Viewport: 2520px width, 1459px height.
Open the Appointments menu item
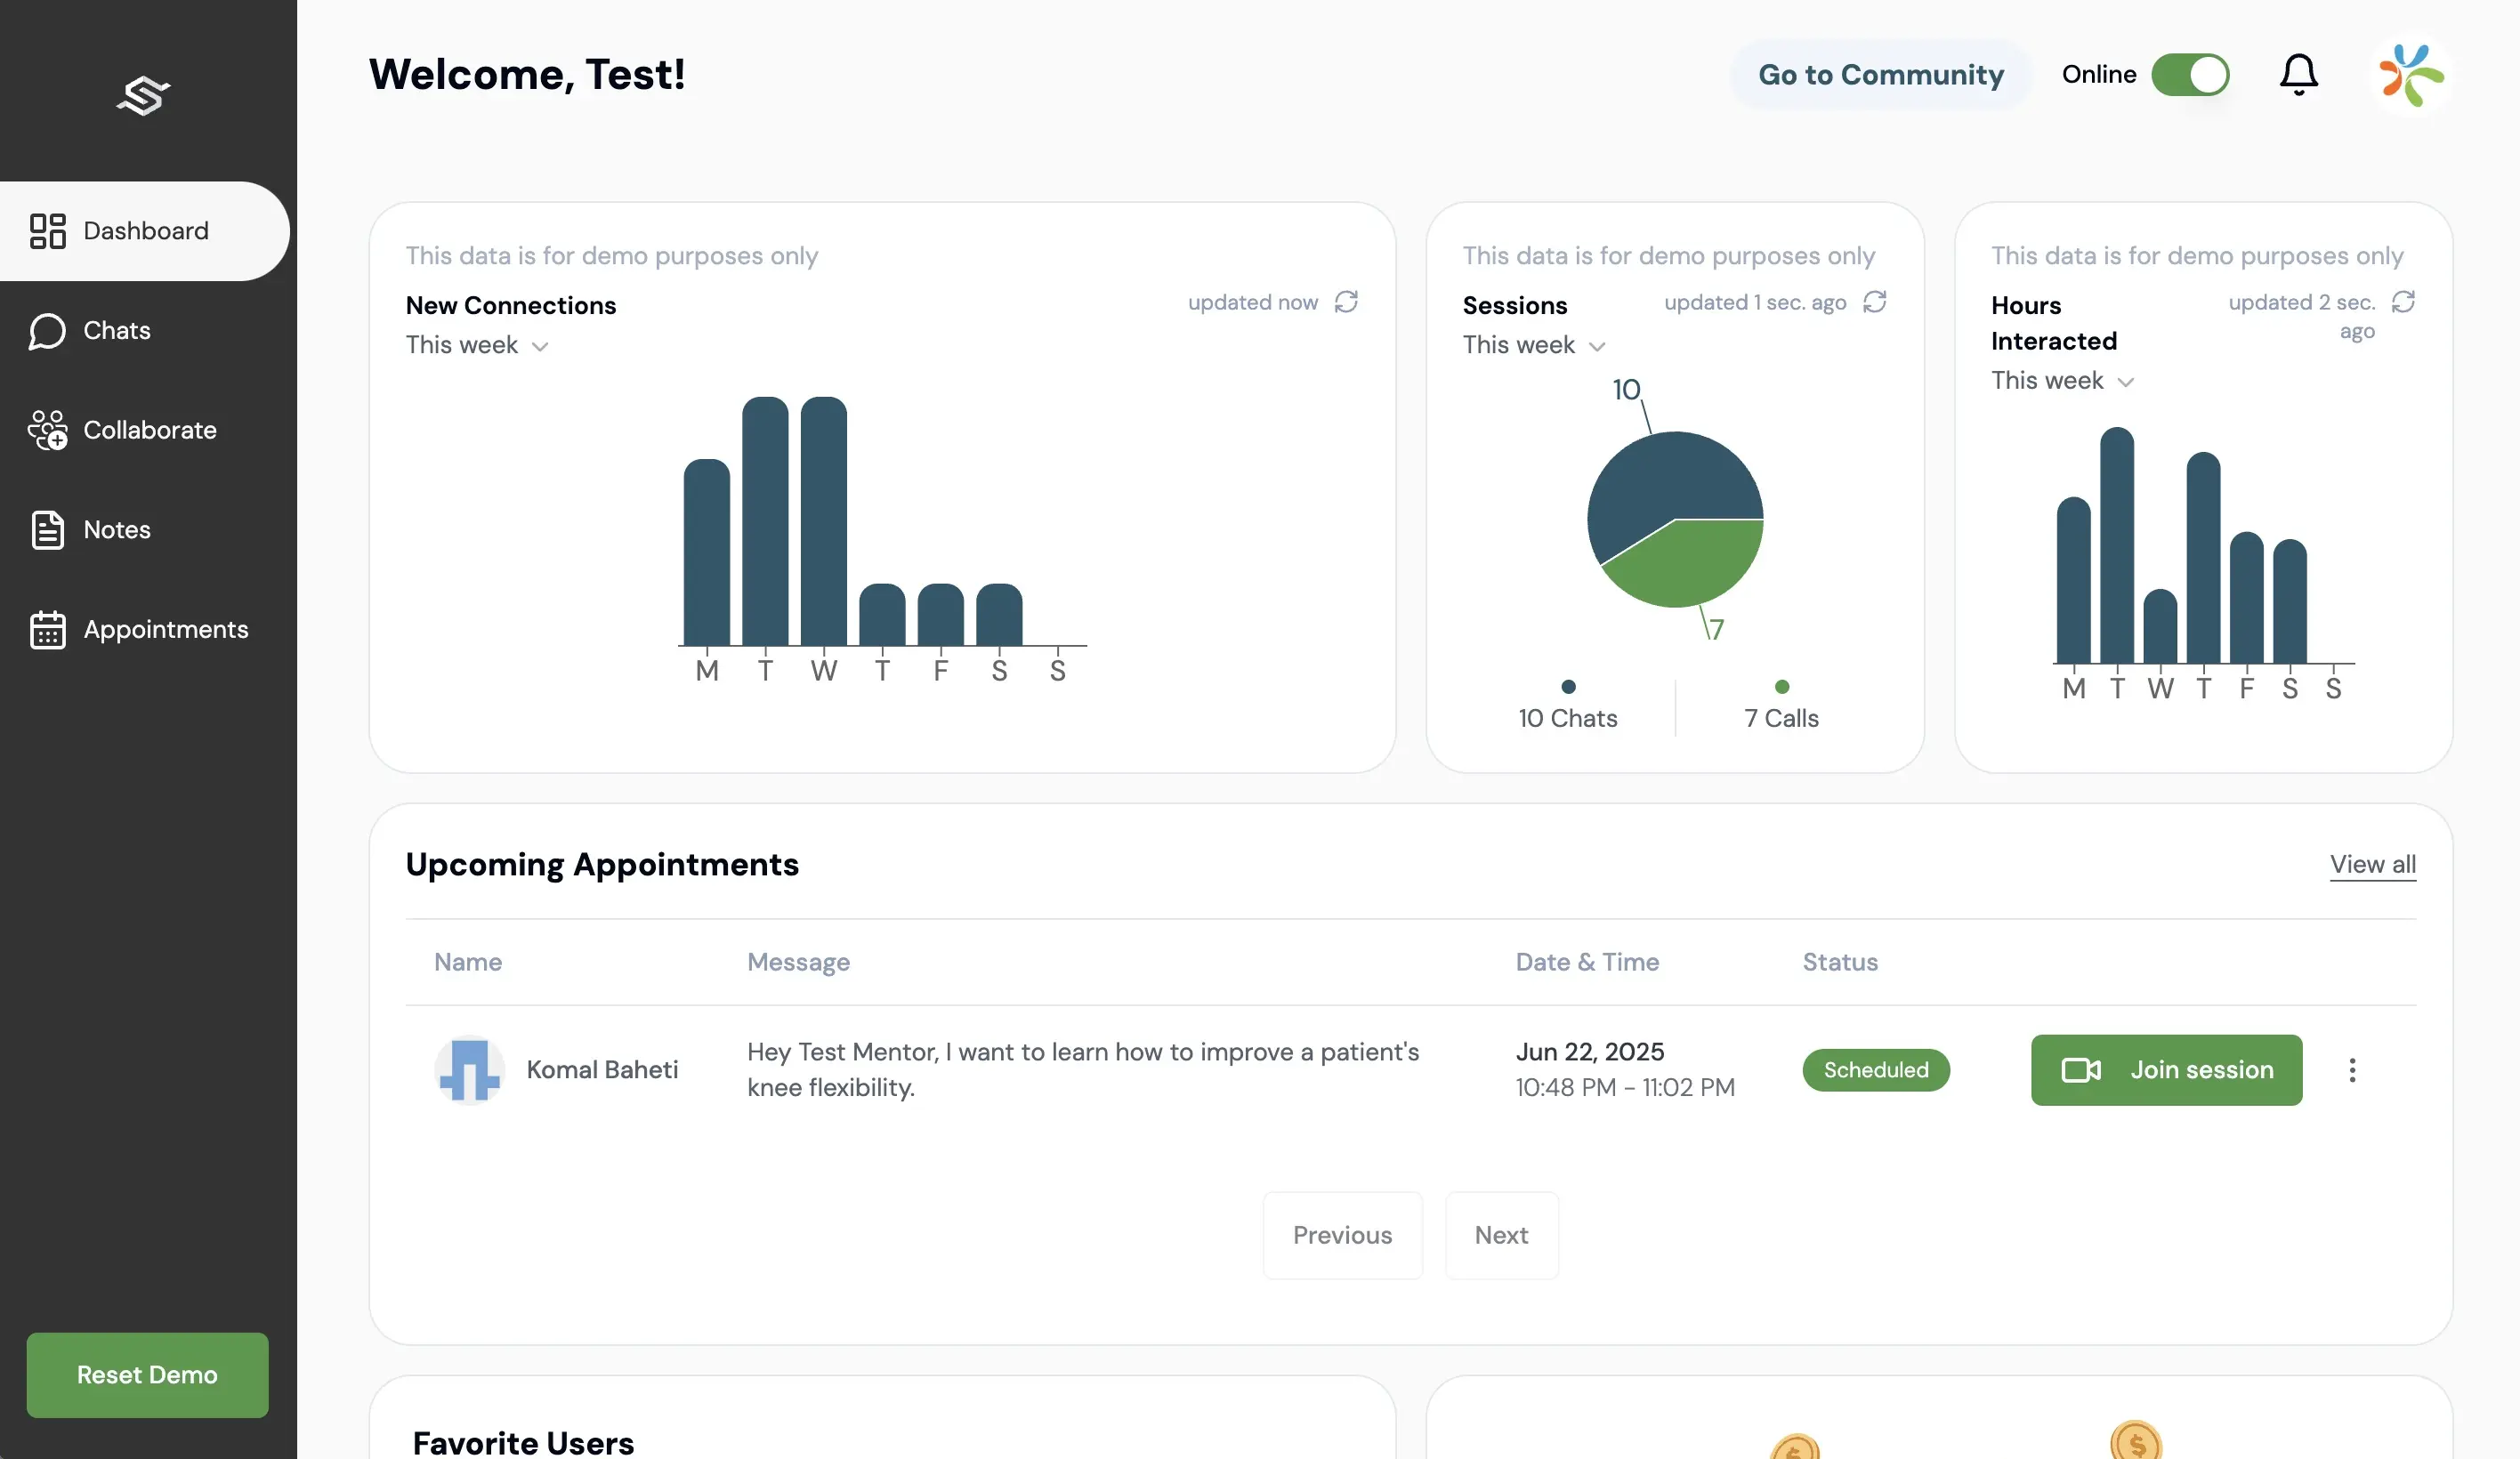coord(145,630)
